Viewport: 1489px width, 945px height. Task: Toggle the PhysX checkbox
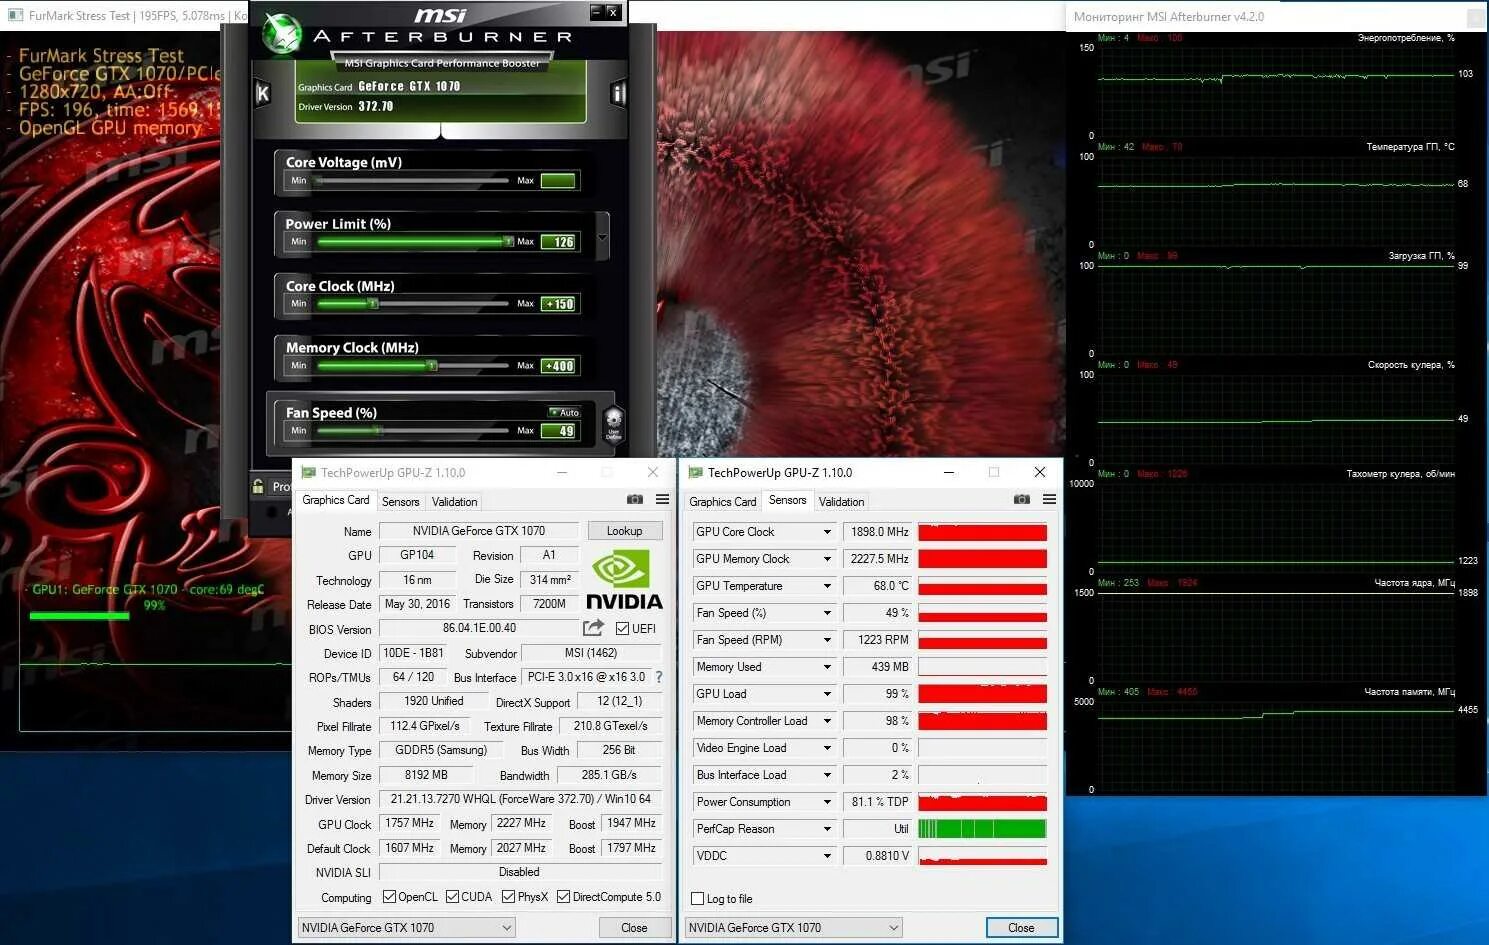tap(508, 897)
